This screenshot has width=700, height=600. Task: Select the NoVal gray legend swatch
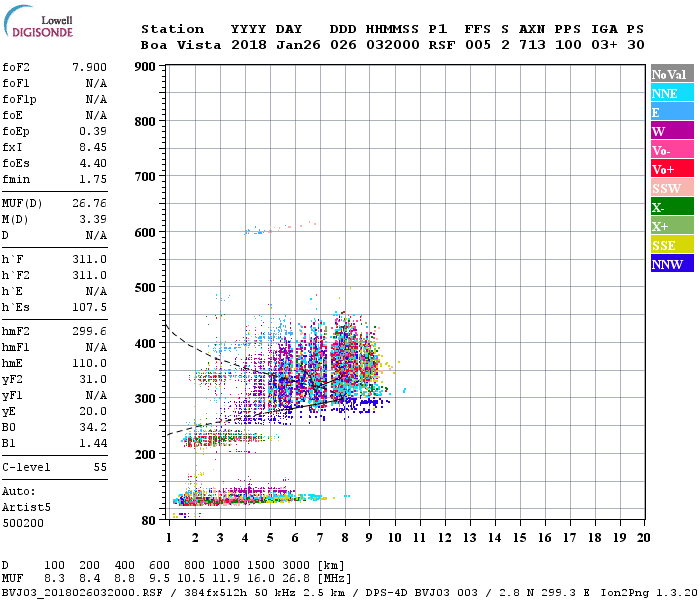[x=672, y=74]
